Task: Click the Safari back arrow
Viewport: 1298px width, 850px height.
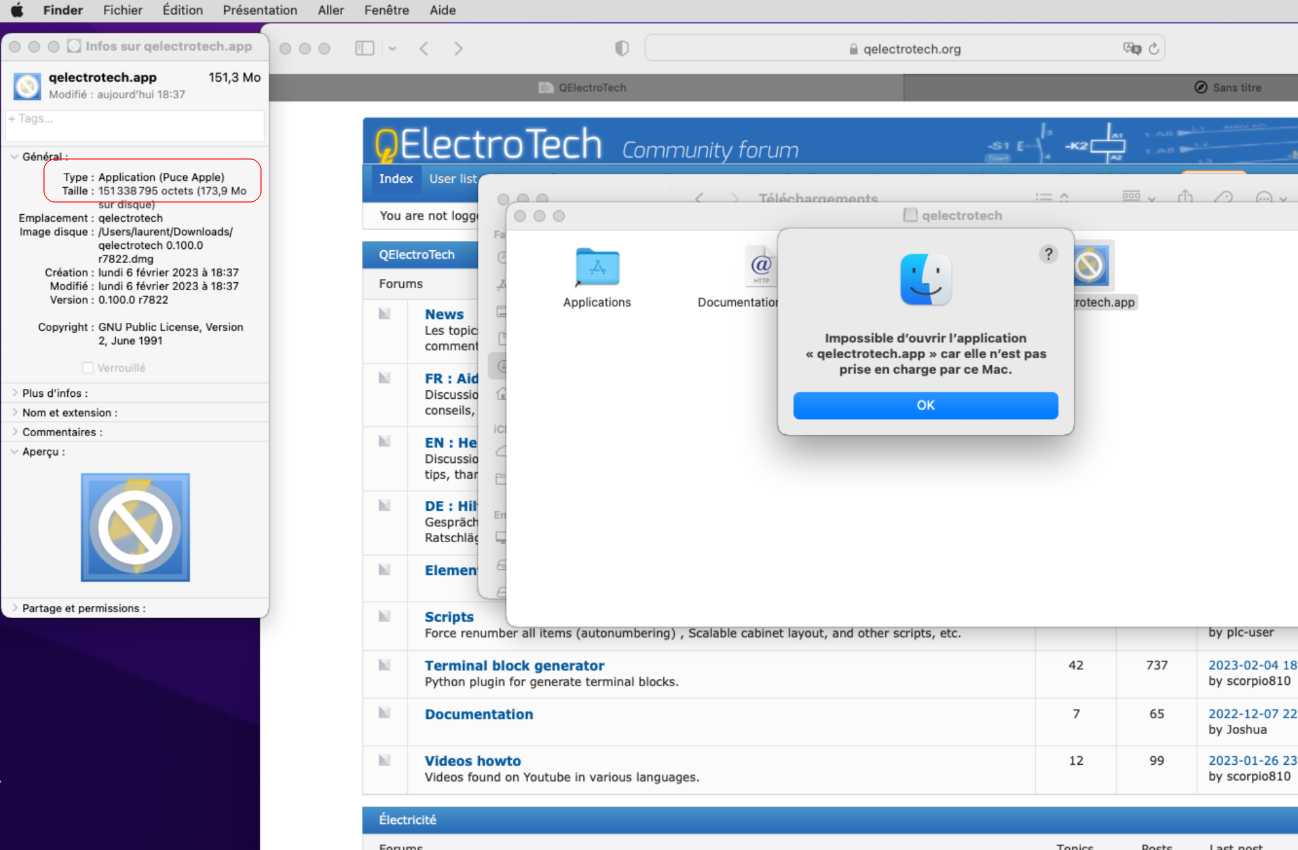Action: point(424,48)
